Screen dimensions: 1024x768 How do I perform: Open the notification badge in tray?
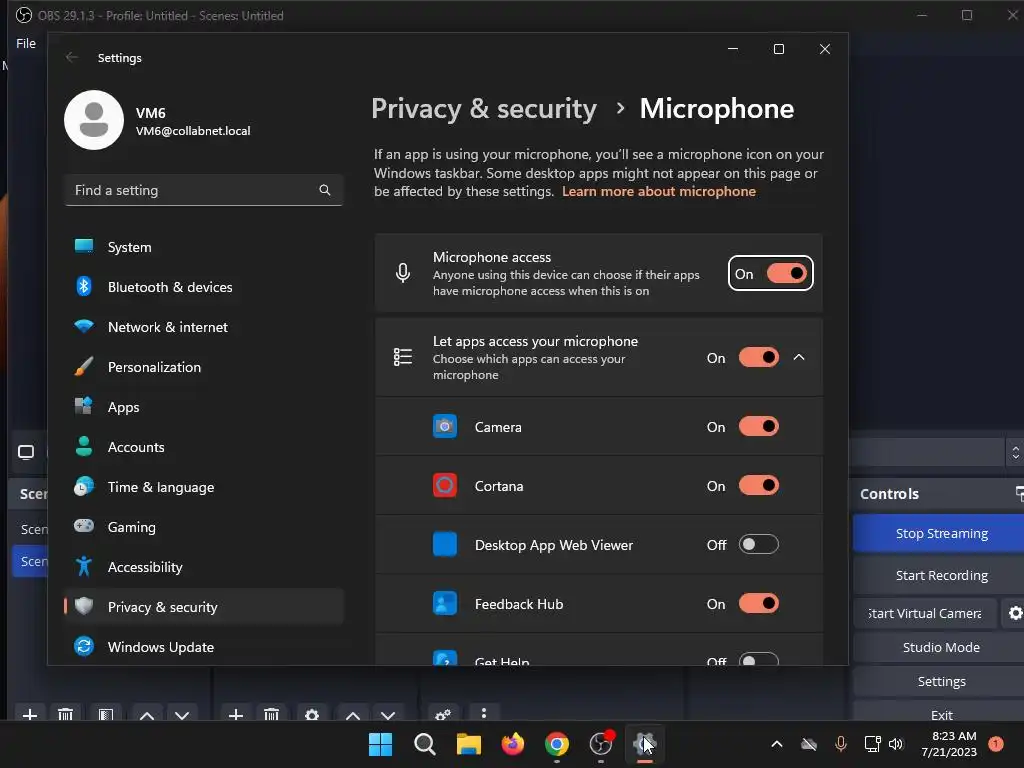point(996,744)
